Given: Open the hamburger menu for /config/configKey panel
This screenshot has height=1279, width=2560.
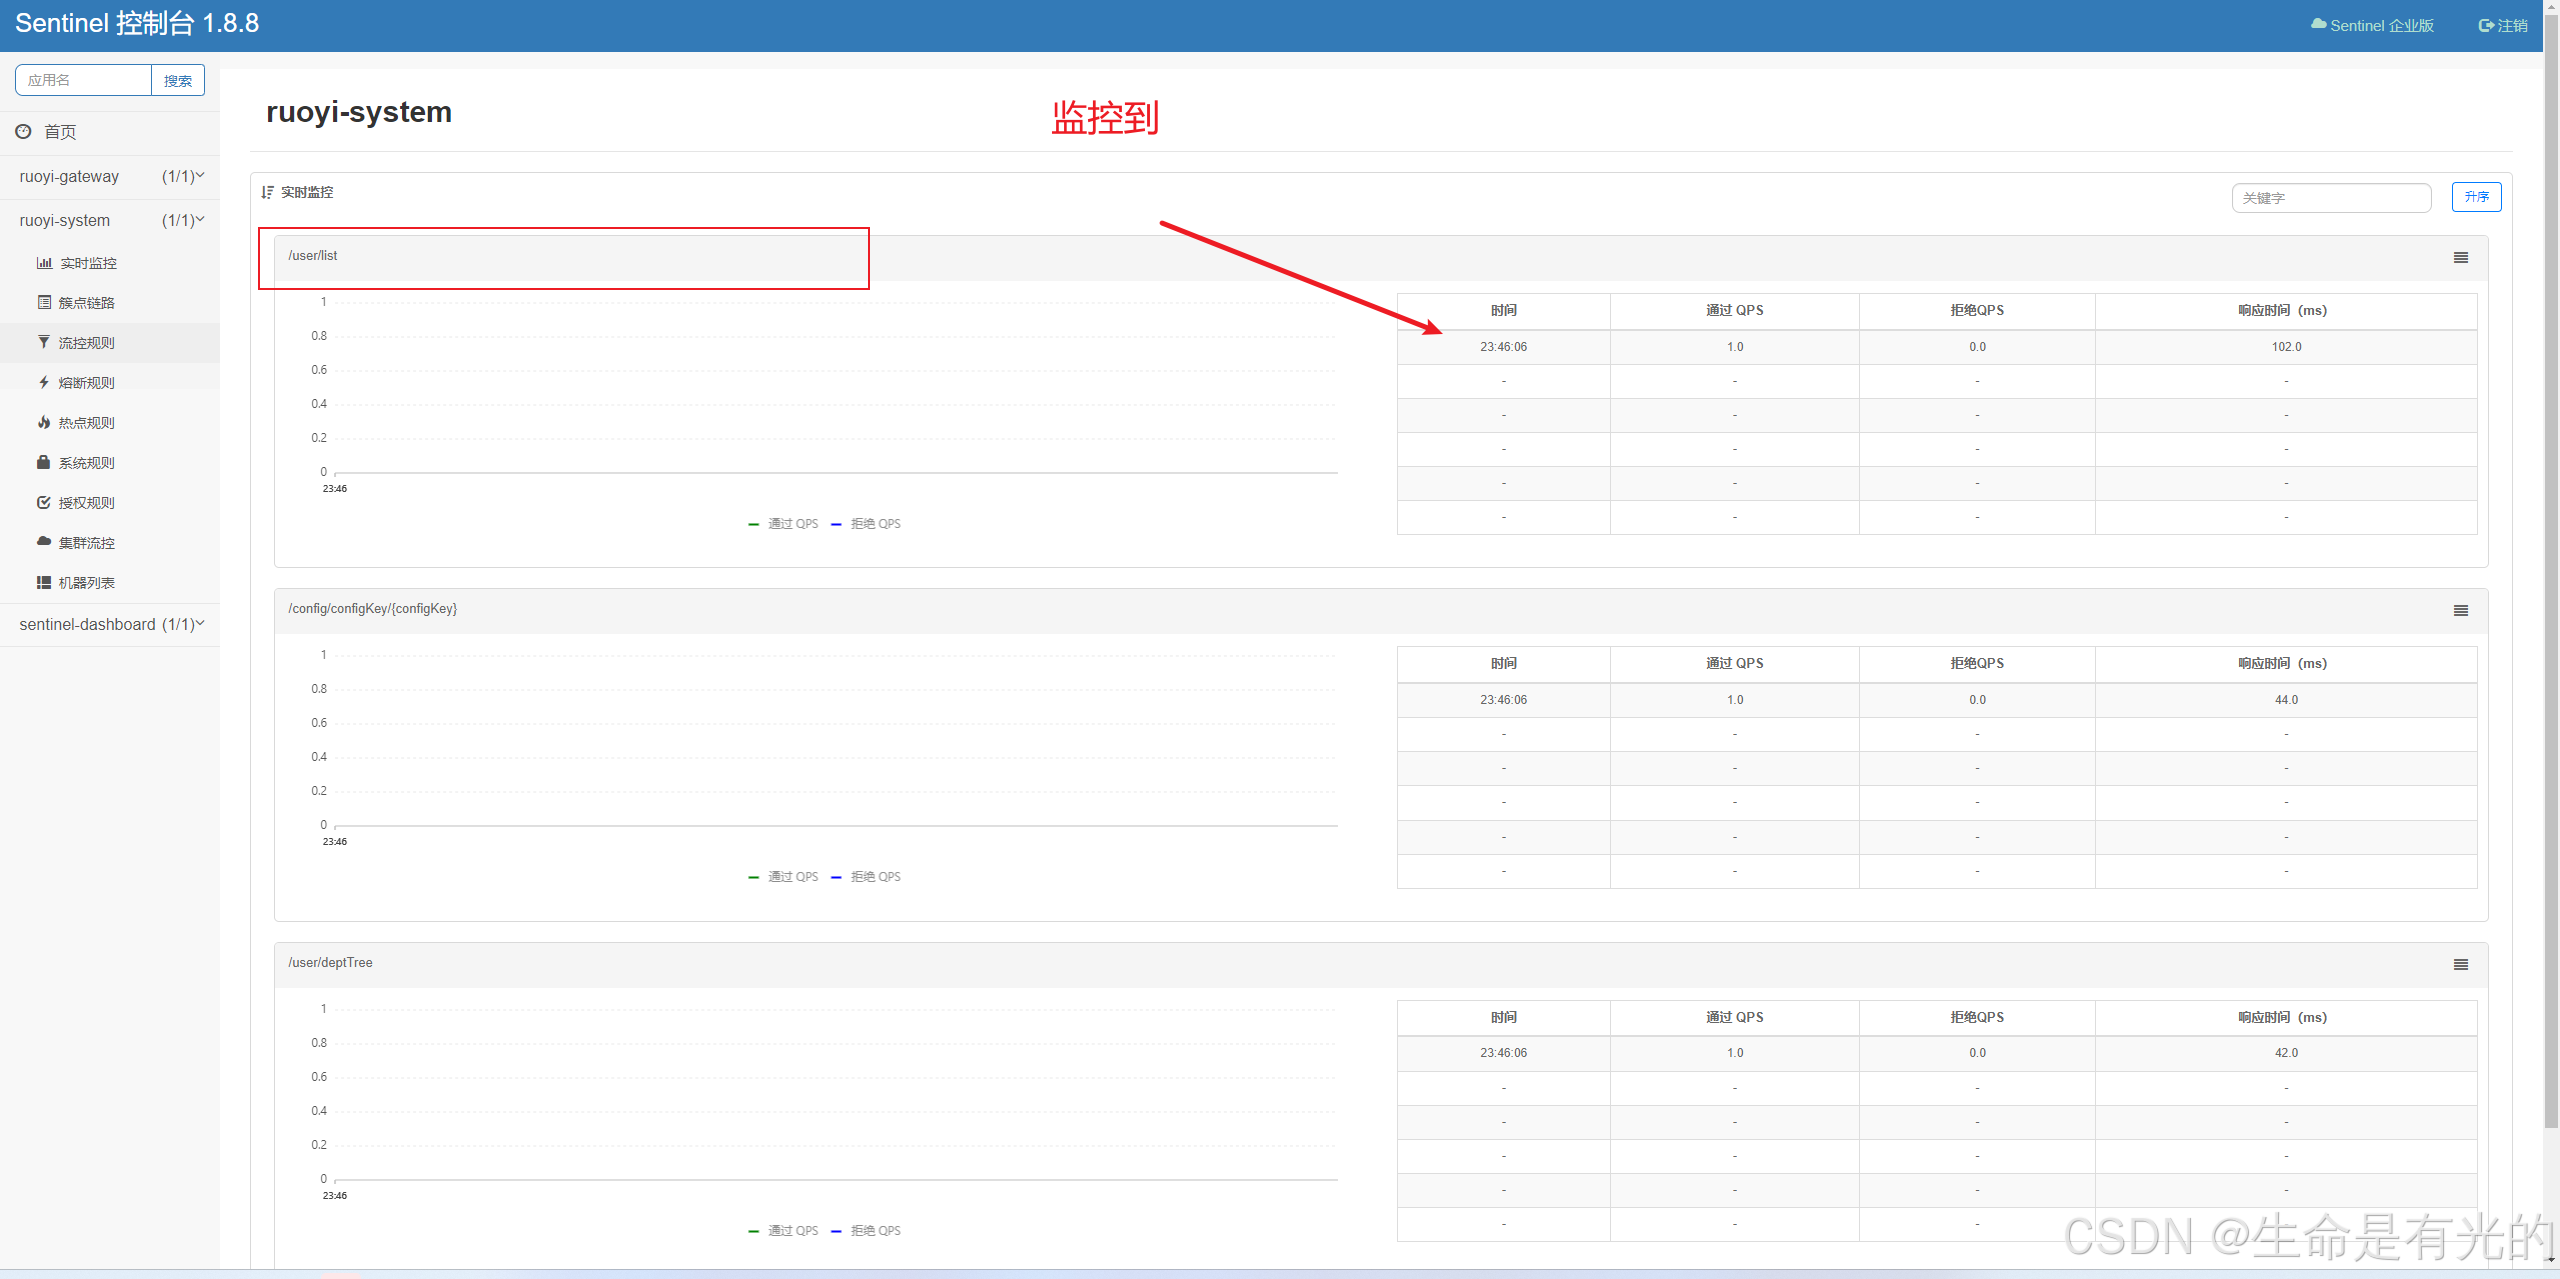Looking at the screenshot, I should [x=2461, y=611].
